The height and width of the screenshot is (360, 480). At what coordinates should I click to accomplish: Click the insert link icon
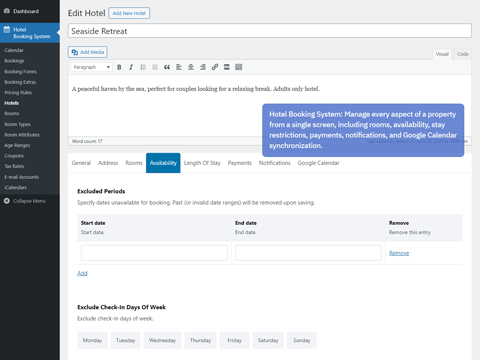click(x=215, y=67)
